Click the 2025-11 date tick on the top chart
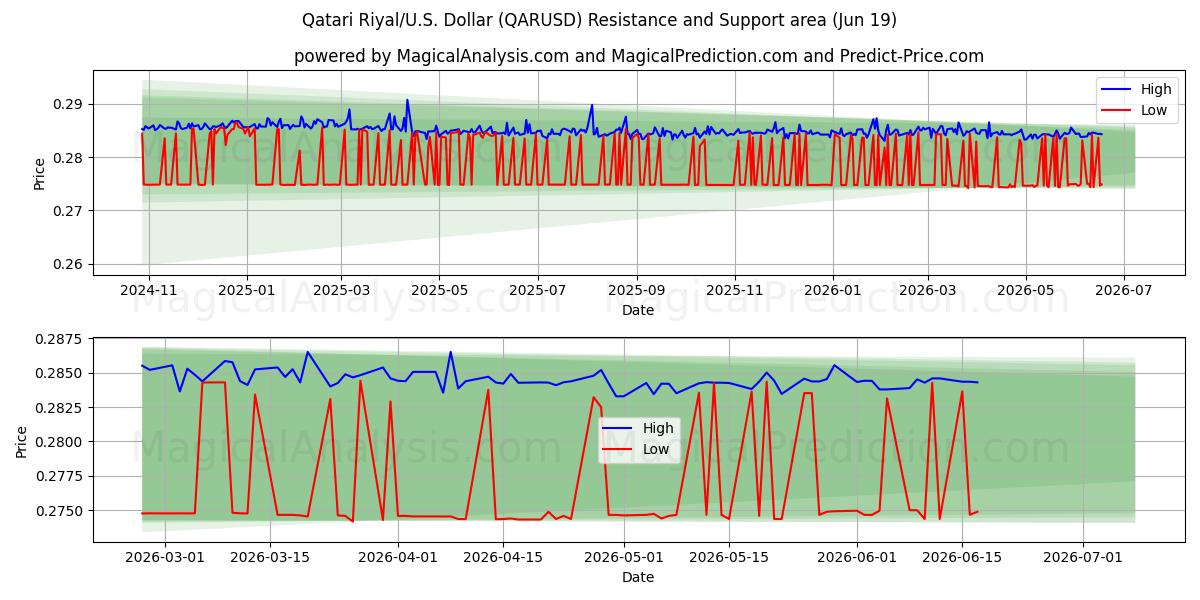The width and height of the screenshot is (1200, 600). tap(734, 289)
